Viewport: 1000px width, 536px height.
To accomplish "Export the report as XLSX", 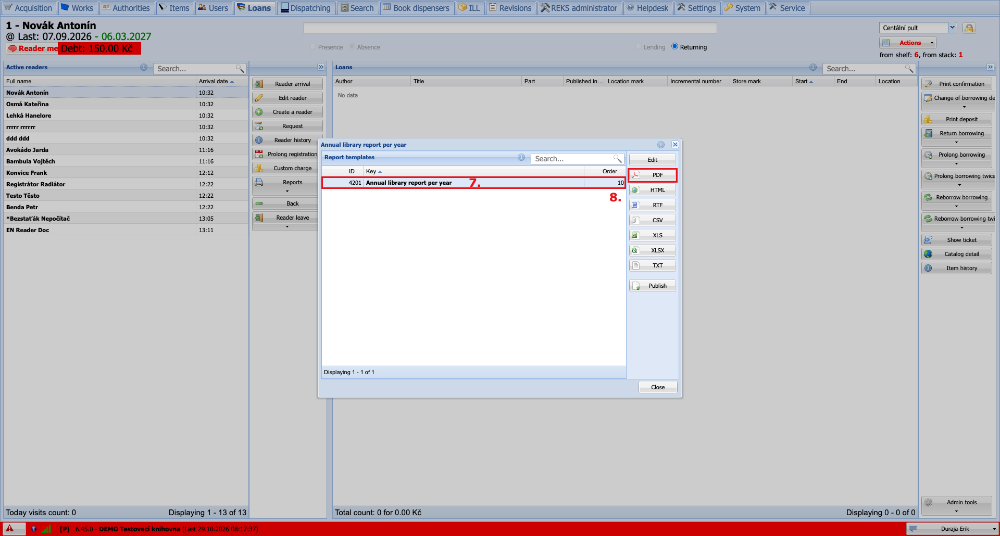I will [652, 250].
